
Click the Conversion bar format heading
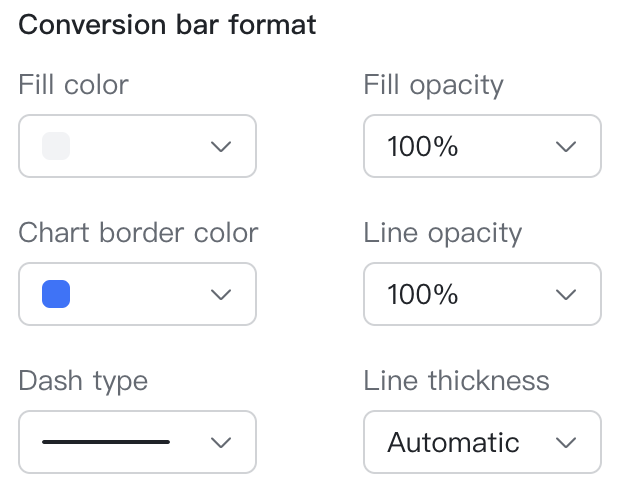167,24
